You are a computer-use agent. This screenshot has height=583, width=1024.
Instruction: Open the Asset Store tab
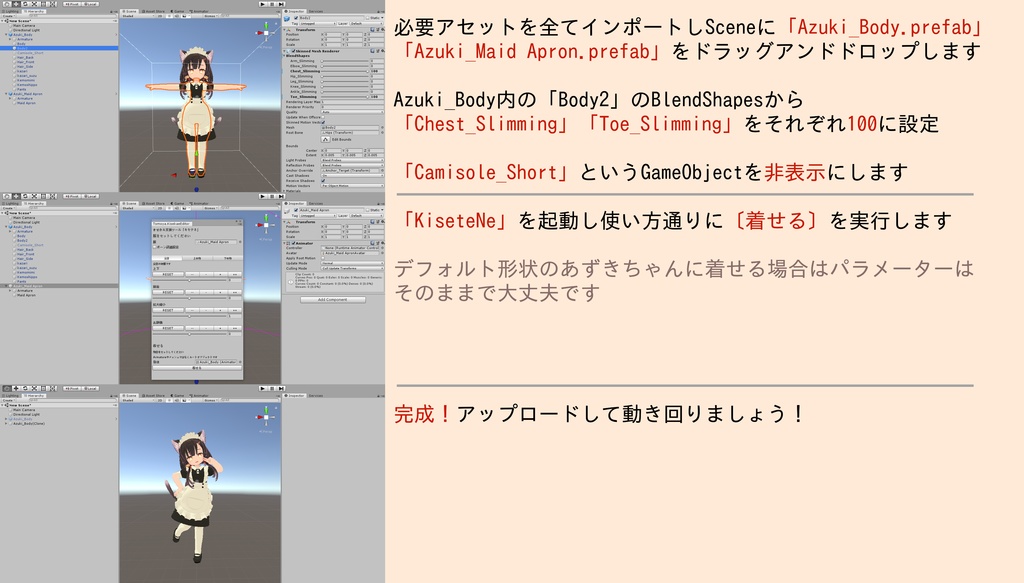point(154,11)
